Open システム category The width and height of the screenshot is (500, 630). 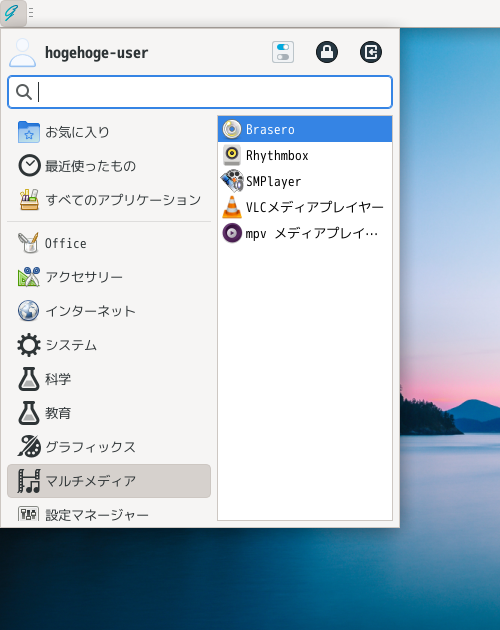click(x=109, y=345)
